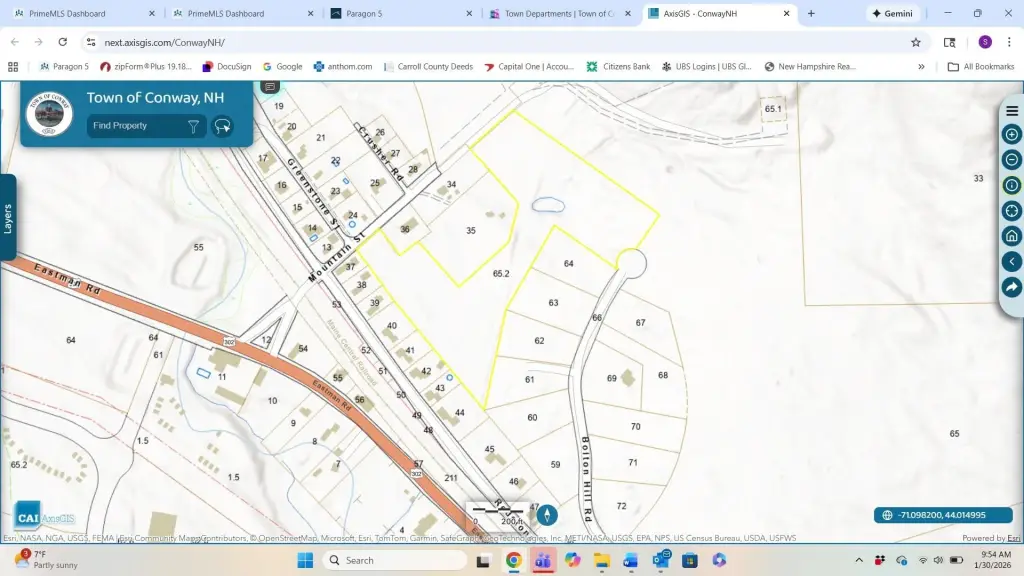Click the compass north arrow icon

point(547,515)
